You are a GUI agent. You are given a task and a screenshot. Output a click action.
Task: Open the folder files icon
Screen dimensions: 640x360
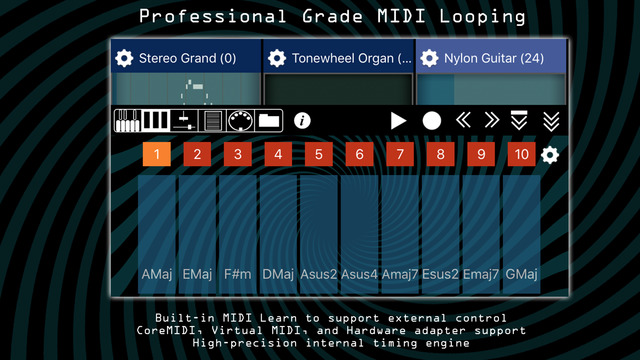tap(269, 120)
